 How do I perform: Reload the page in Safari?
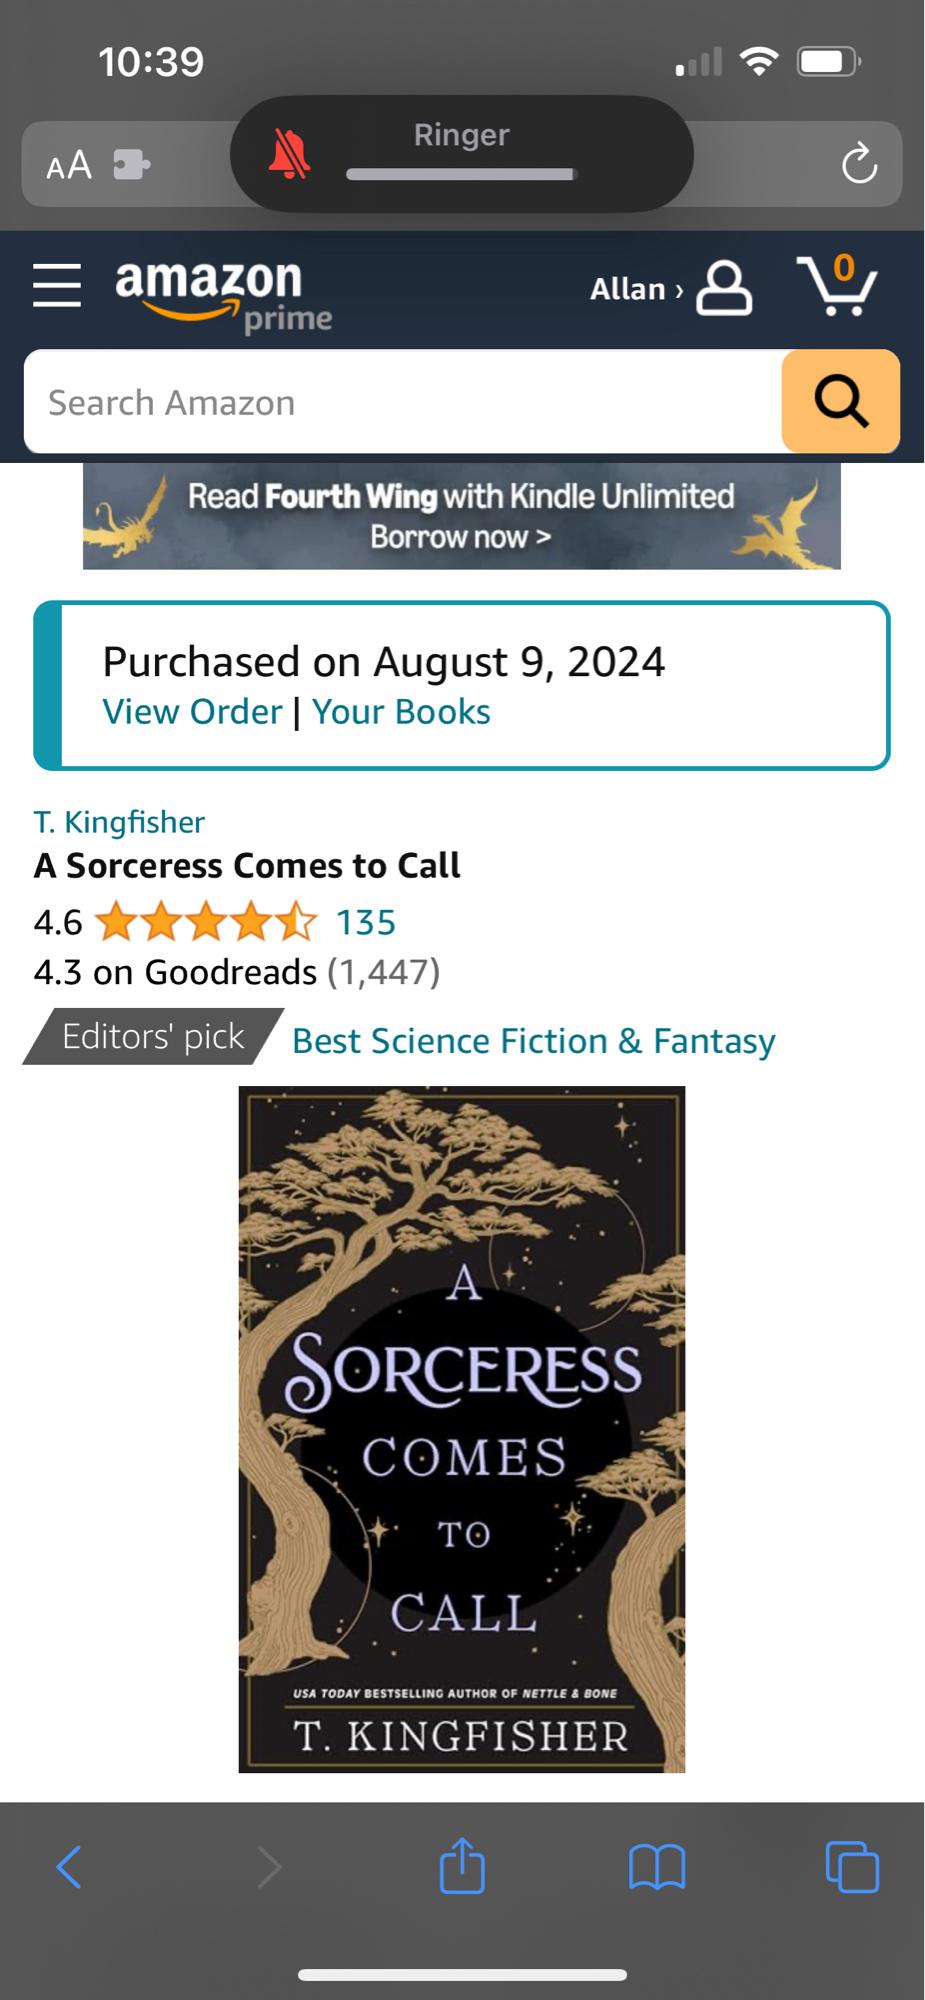(858, 164)
